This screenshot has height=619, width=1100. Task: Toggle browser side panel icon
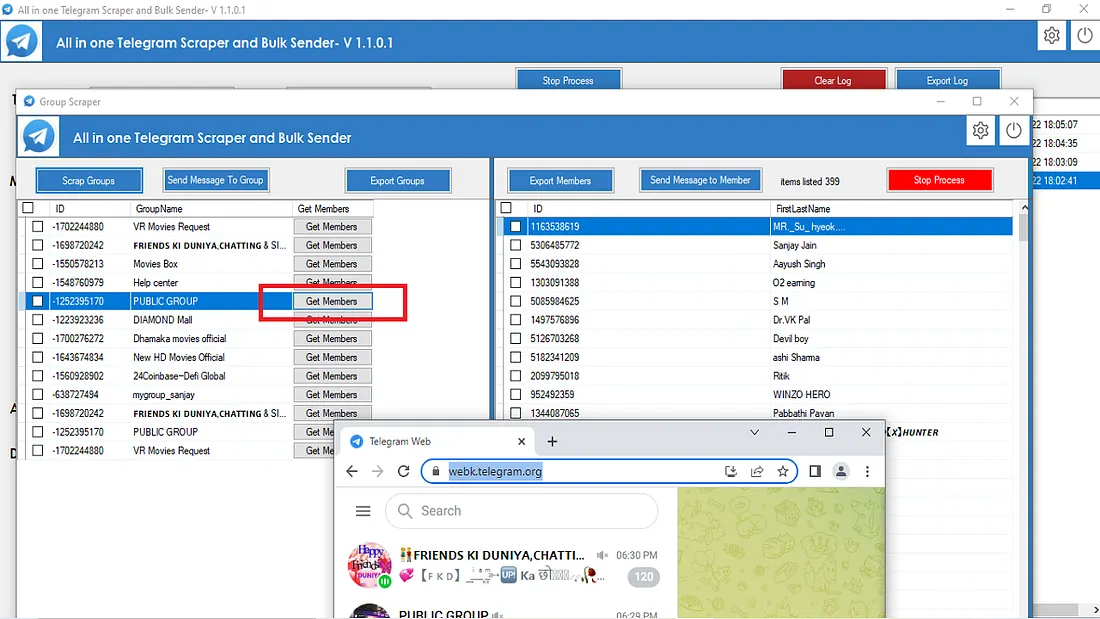(814, 471)
